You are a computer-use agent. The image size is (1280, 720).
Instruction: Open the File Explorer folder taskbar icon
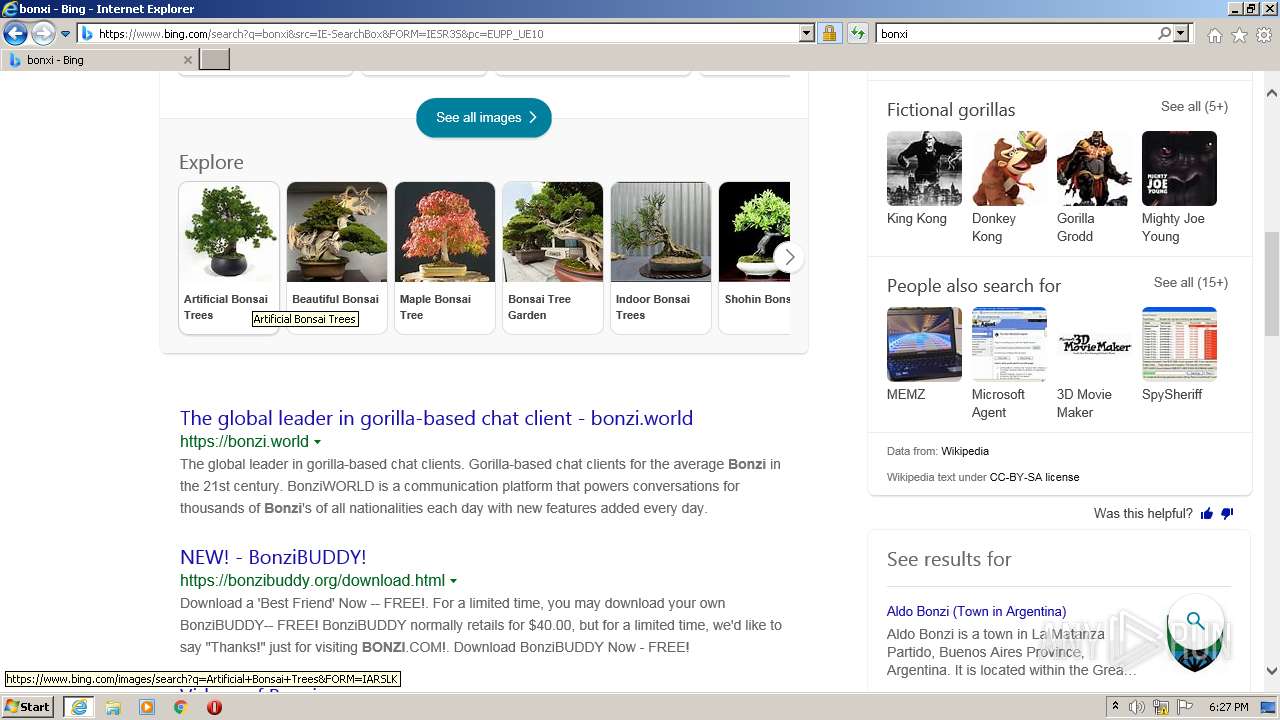pos(113,707)
